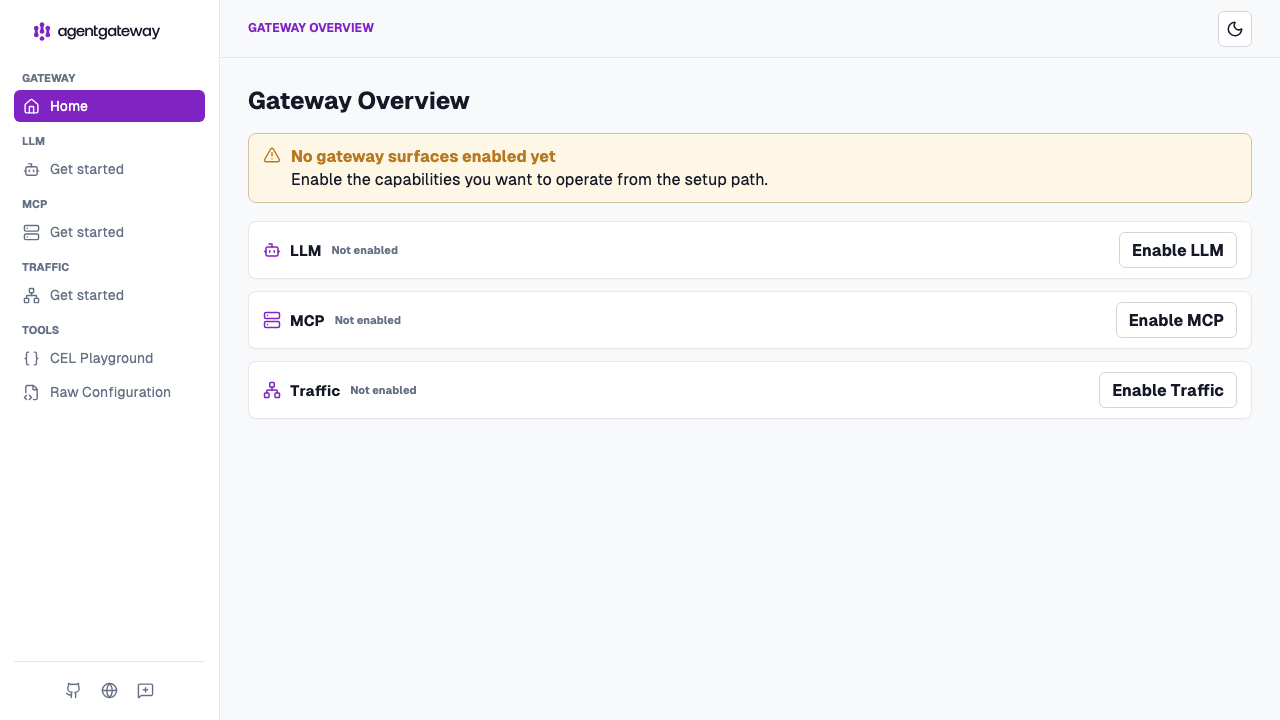
Task: Open Get started under MCP section
Action: click(109, 232)
